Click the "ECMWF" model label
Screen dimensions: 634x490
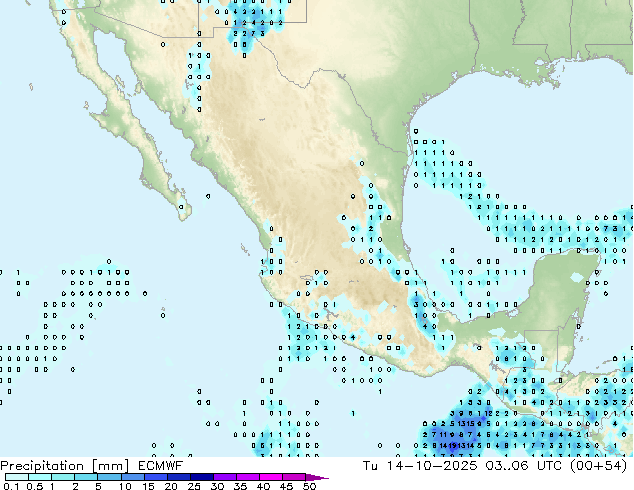(x=161, y=466)
